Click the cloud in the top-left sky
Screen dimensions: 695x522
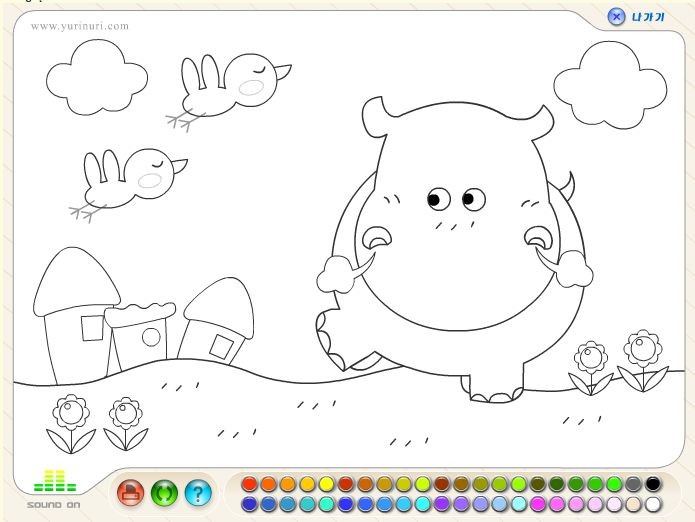tap(96, 75)
